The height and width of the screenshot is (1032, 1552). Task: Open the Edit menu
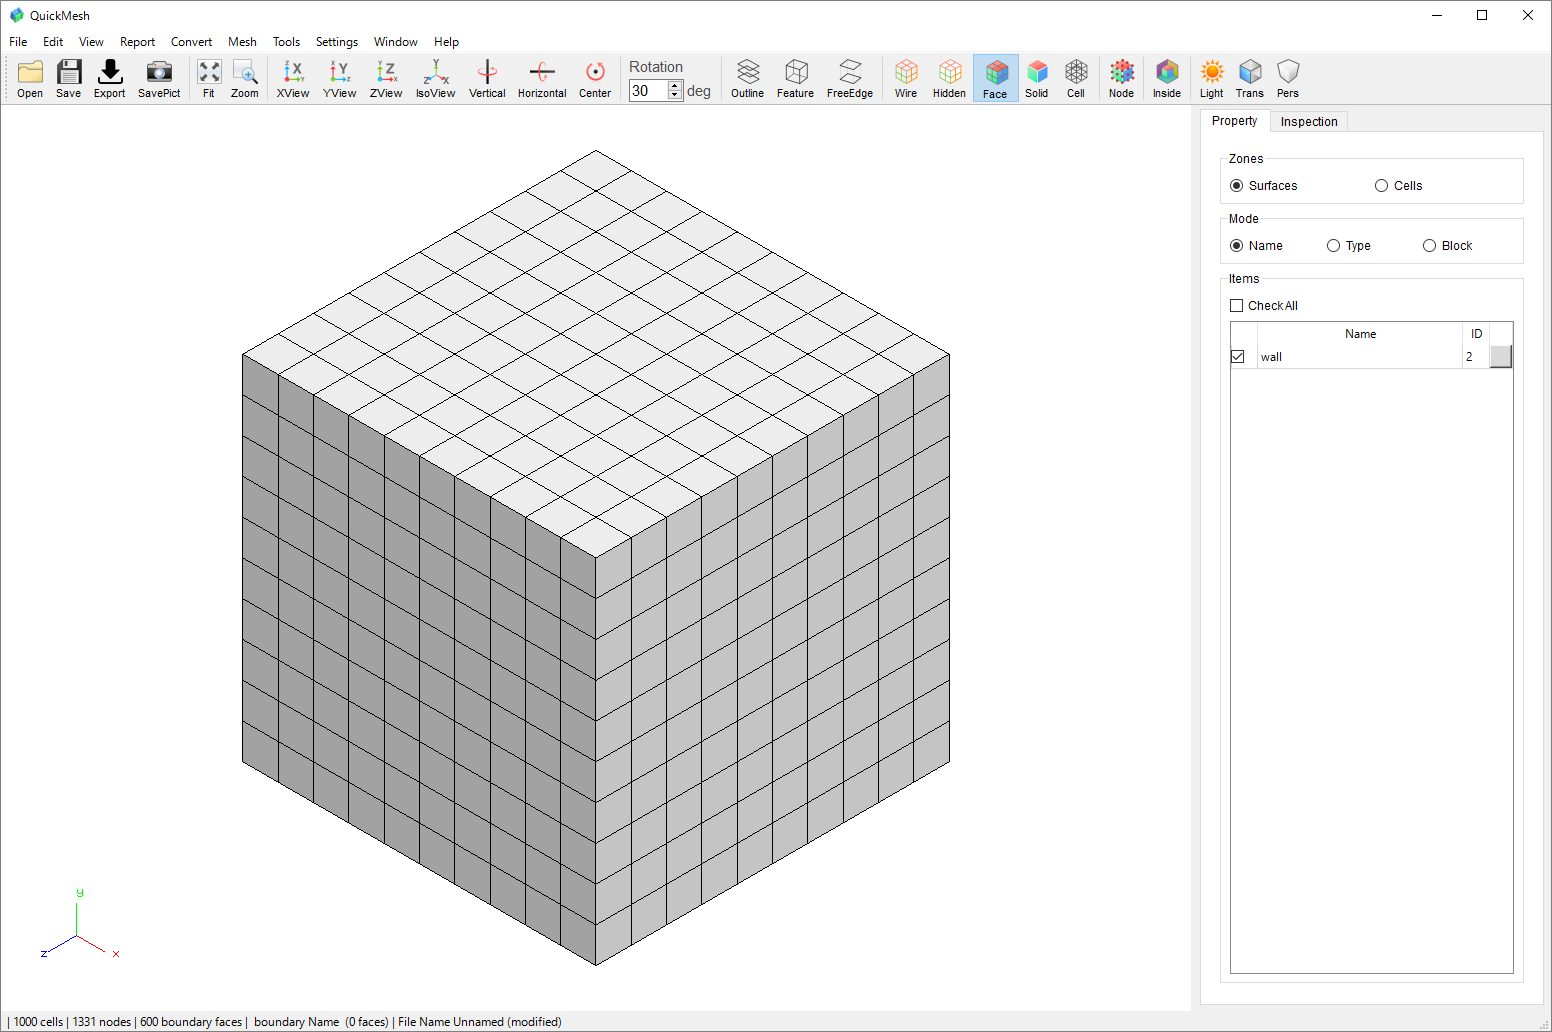click(53, 42)
